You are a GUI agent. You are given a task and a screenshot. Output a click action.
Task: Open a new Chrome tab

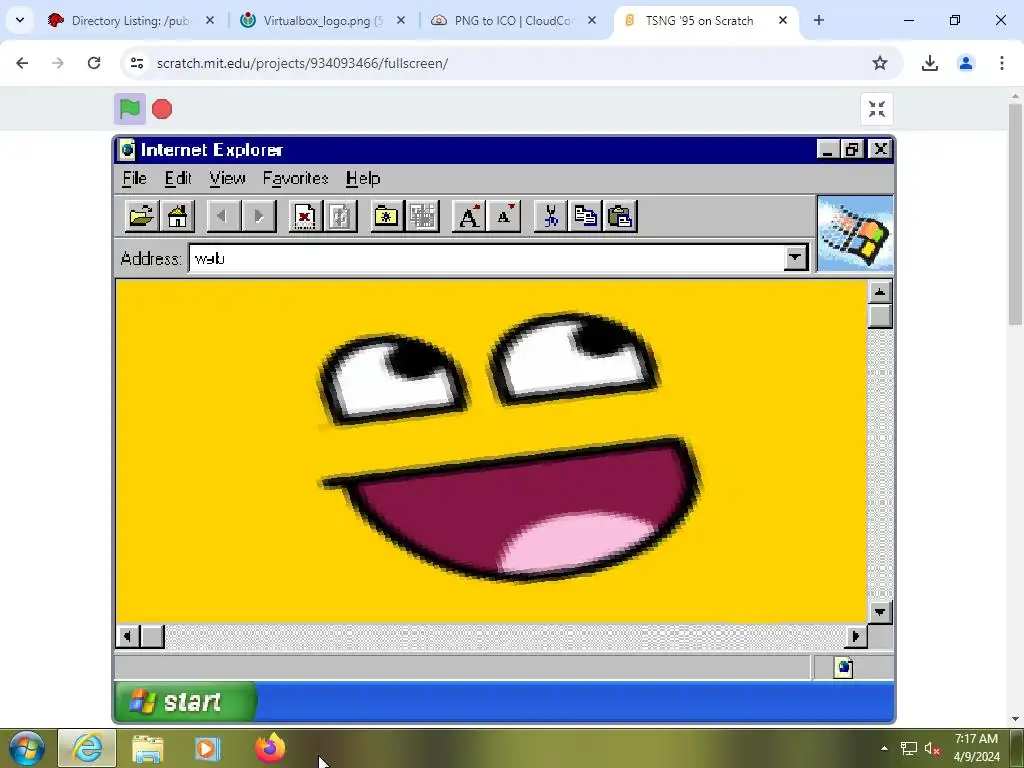[x=819, y=20]
